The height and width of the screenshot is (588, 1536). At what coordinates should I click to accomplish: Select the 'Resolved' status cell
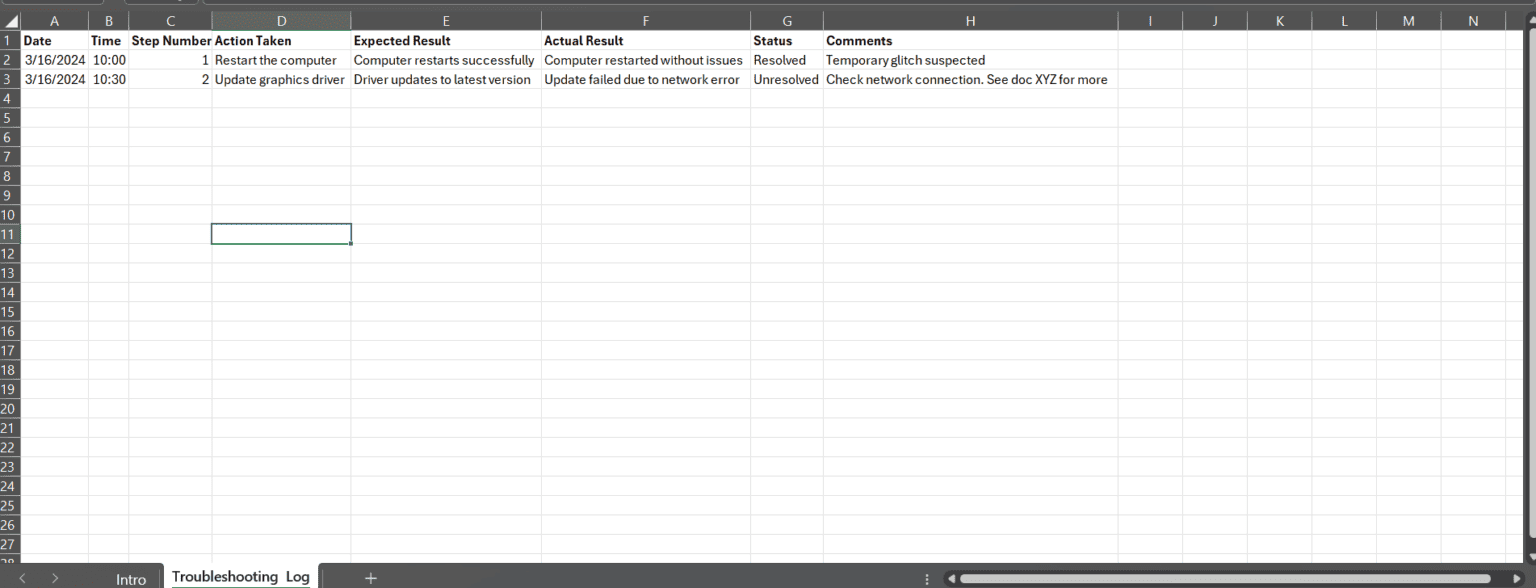point(786,60)
